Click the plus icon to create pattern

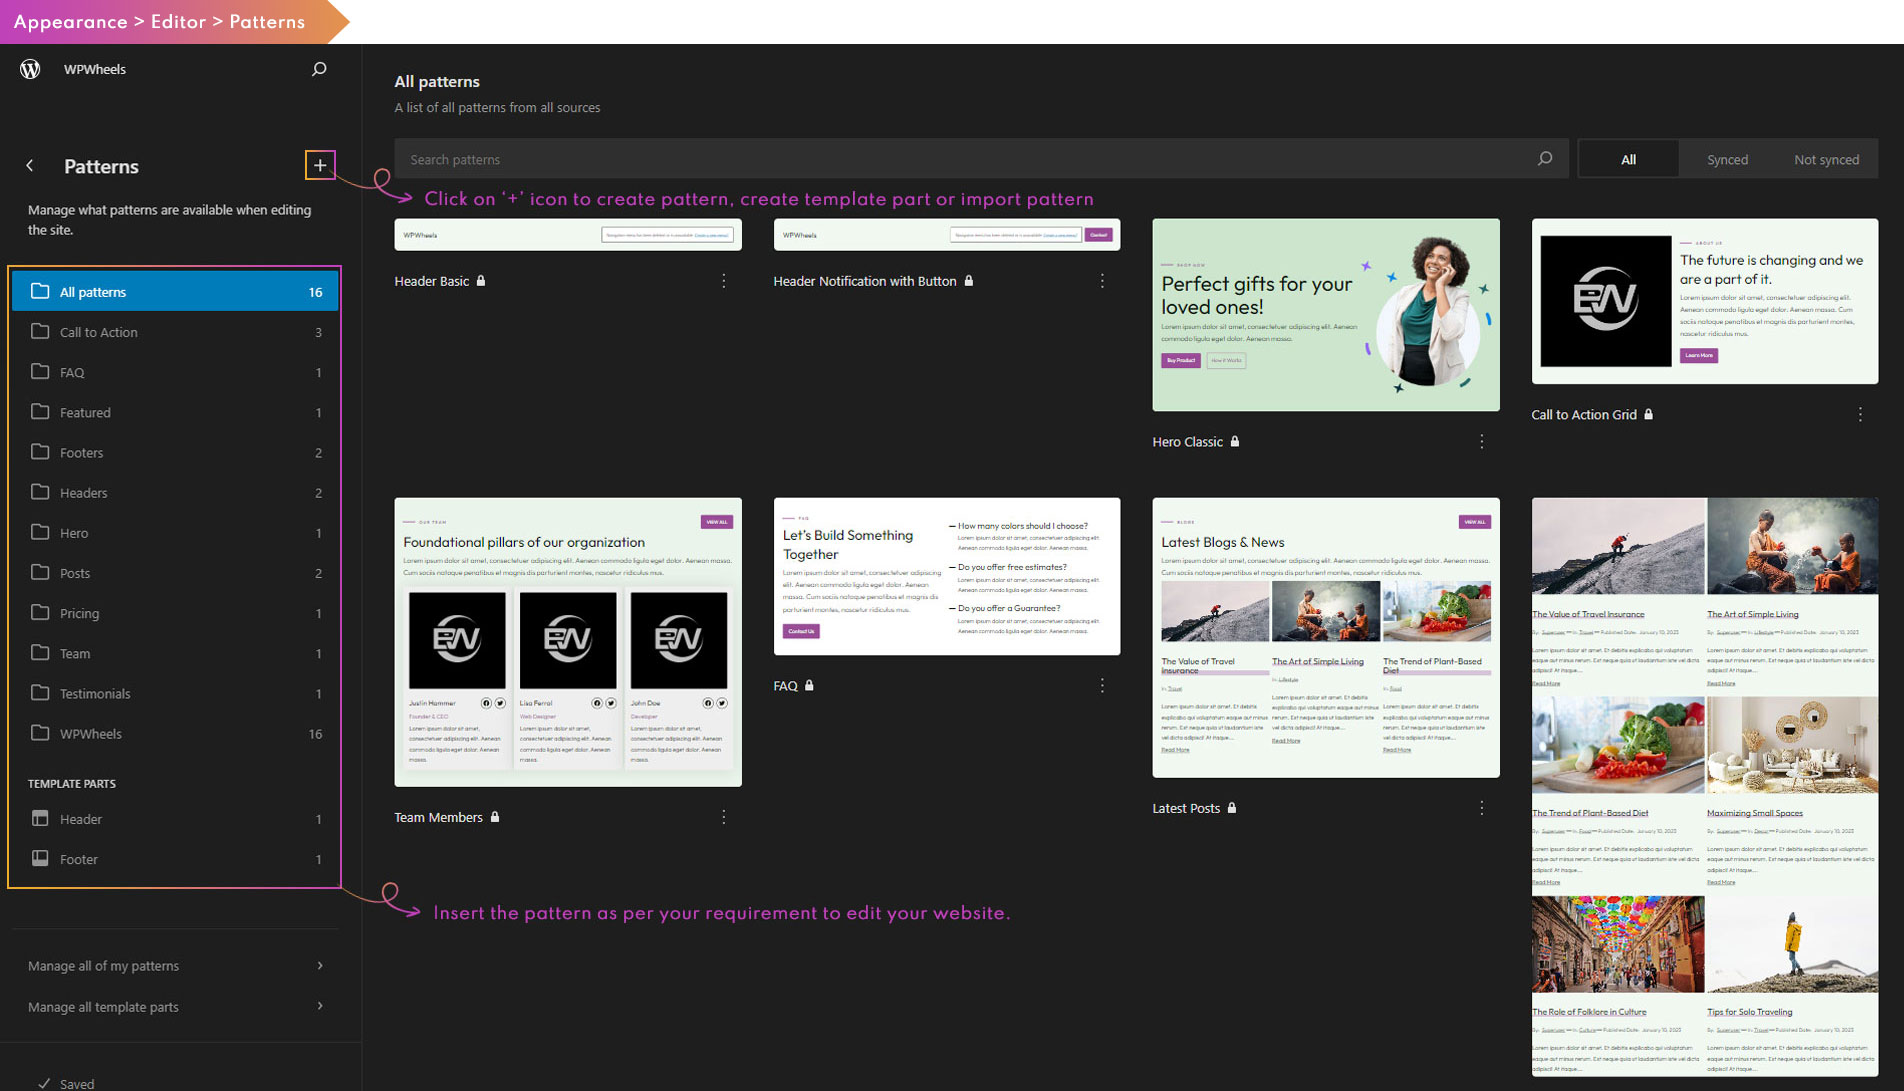tap(320, 165)
